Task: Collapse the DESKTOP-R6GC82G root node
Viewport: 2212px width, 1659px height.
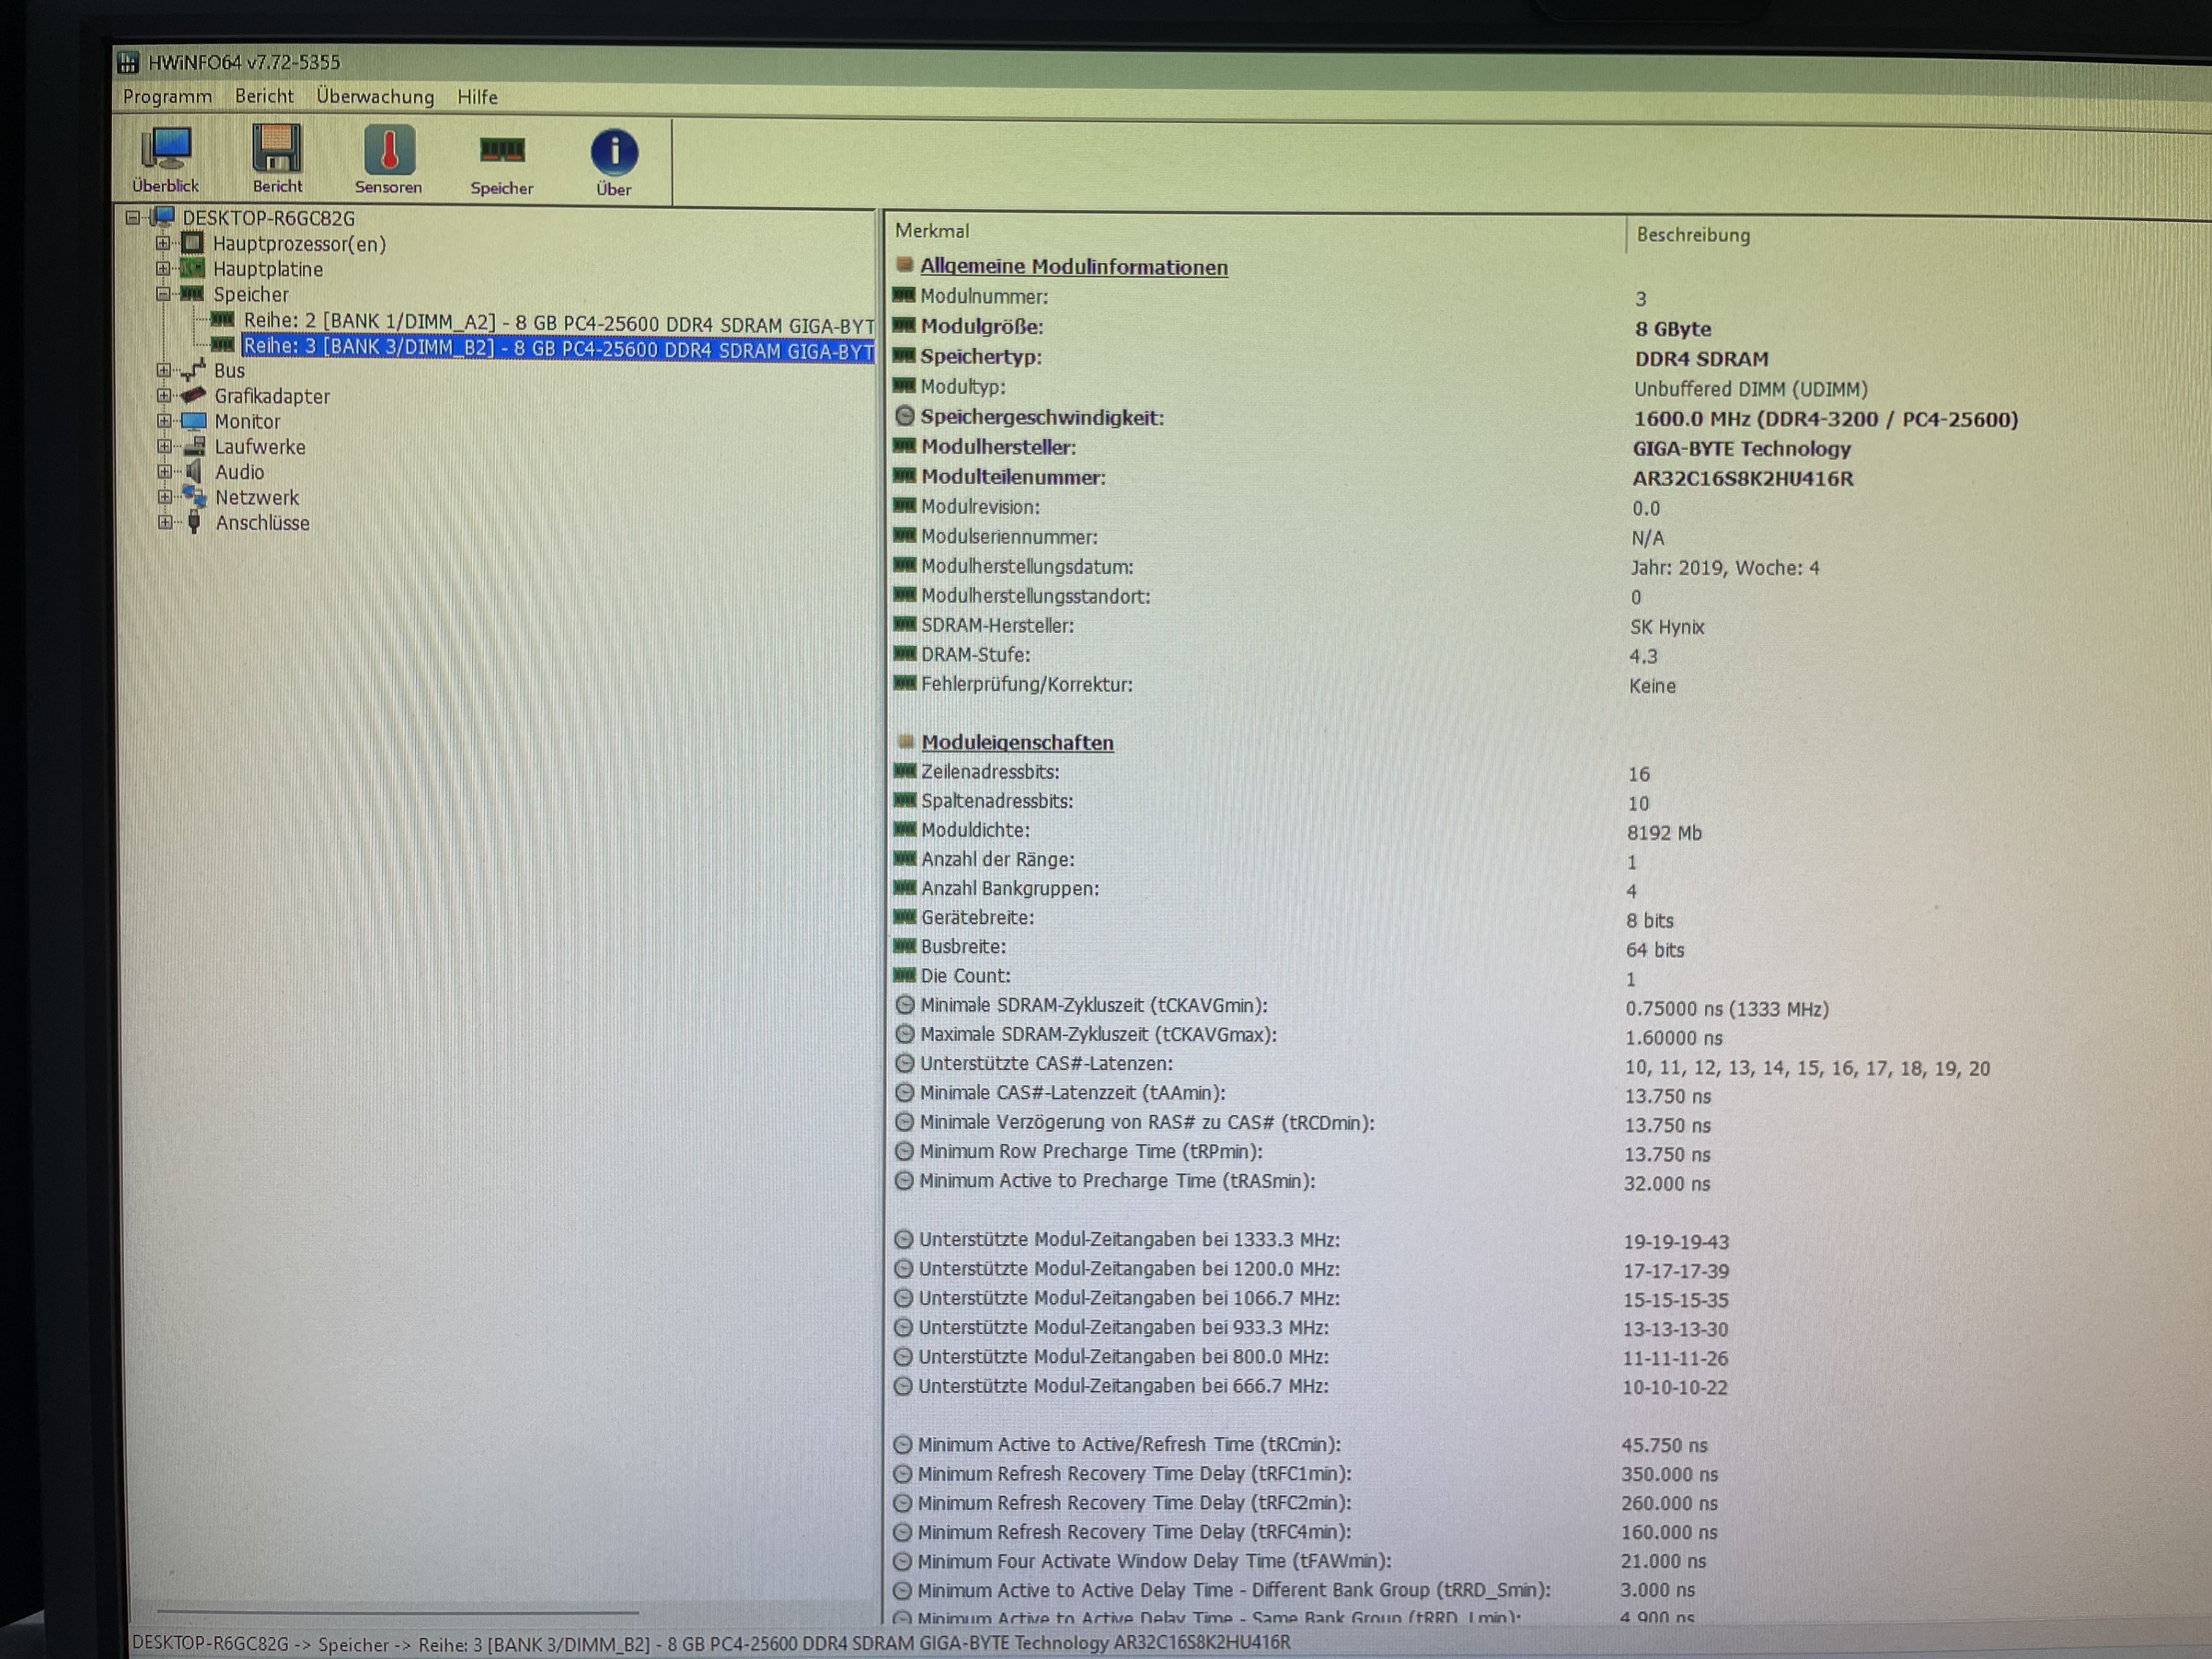Action: 133,218
